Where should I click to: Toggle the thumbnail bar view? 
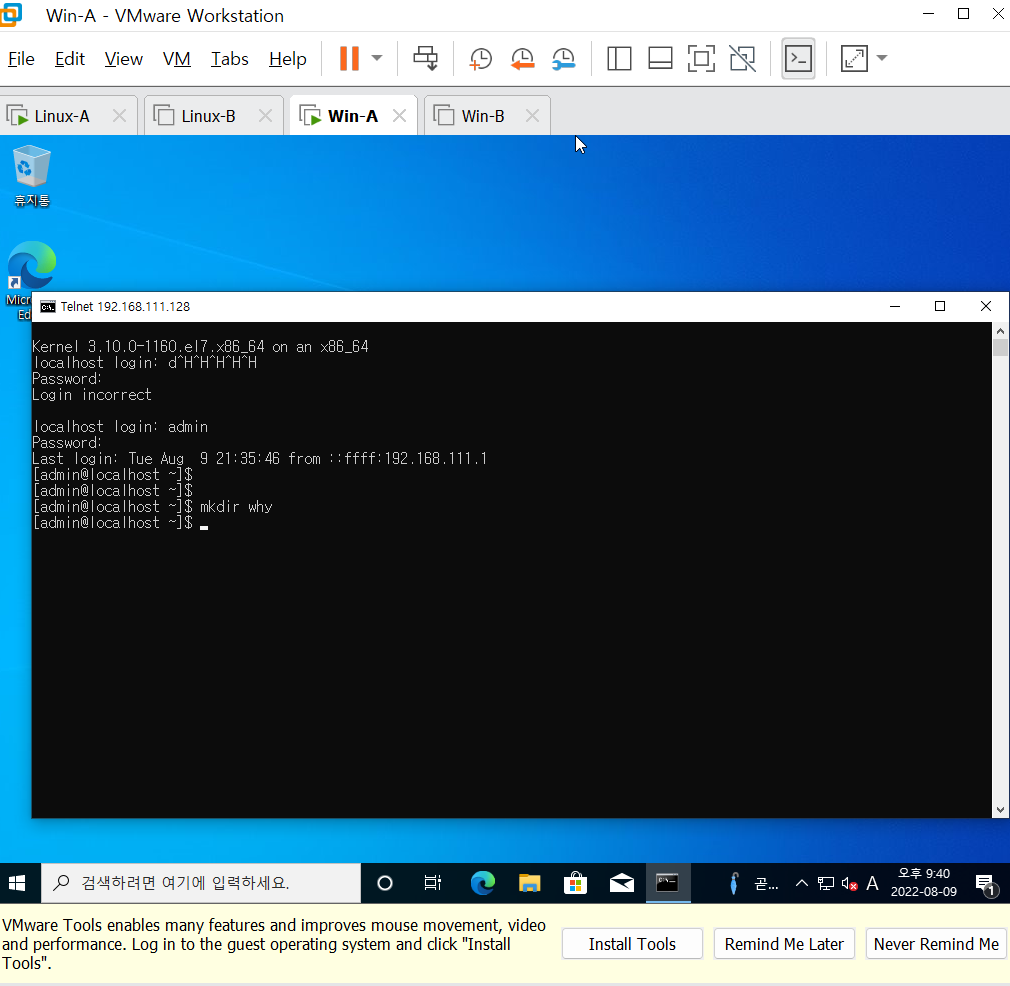click(660, 59)
